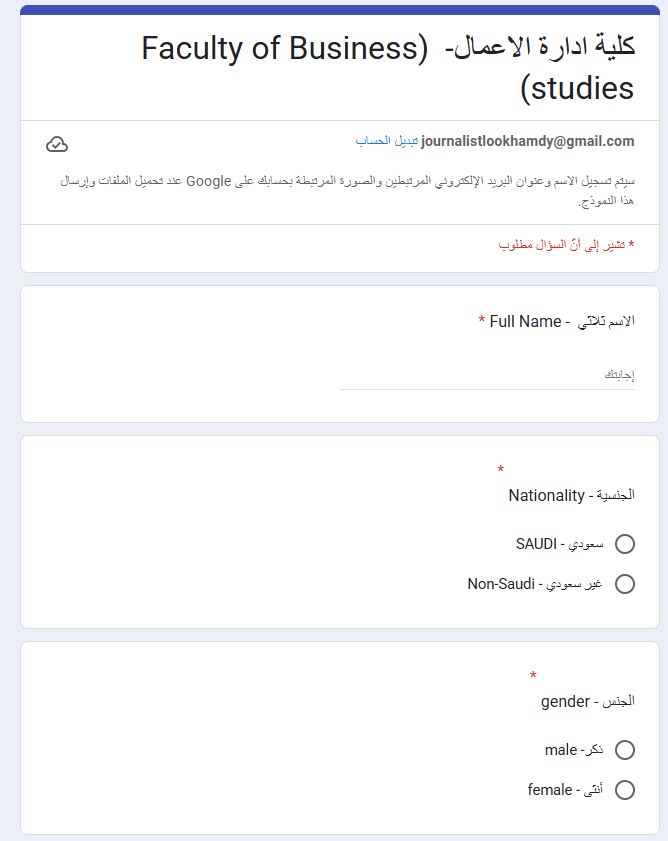The image size is (668, 841).
Task: Click the 'SAUDI - سعودي' option text
Action: pyautogui.click(x=559, y=544)
